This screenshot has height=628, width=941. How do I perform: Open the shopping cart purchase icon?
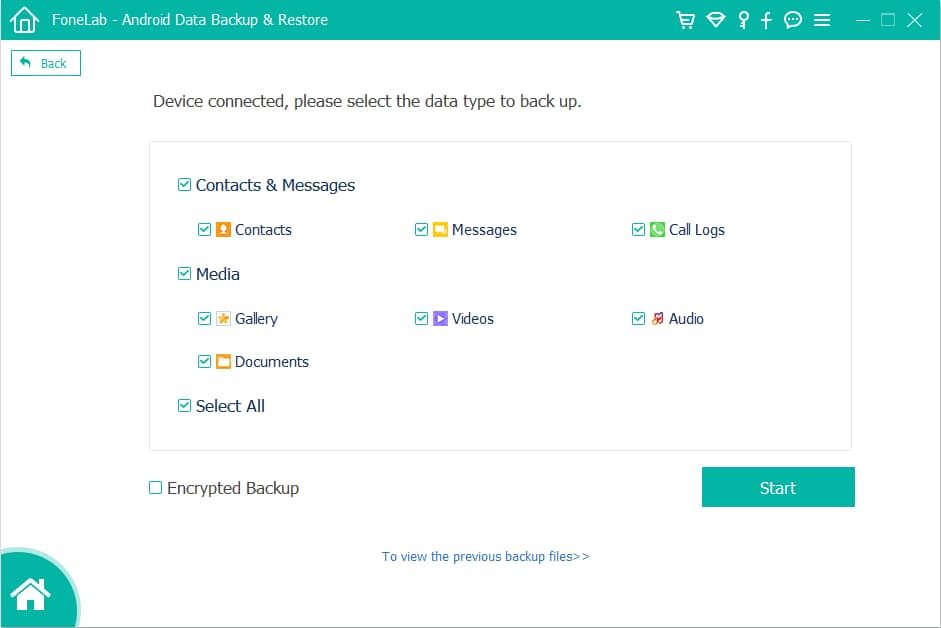coord(686,19)
